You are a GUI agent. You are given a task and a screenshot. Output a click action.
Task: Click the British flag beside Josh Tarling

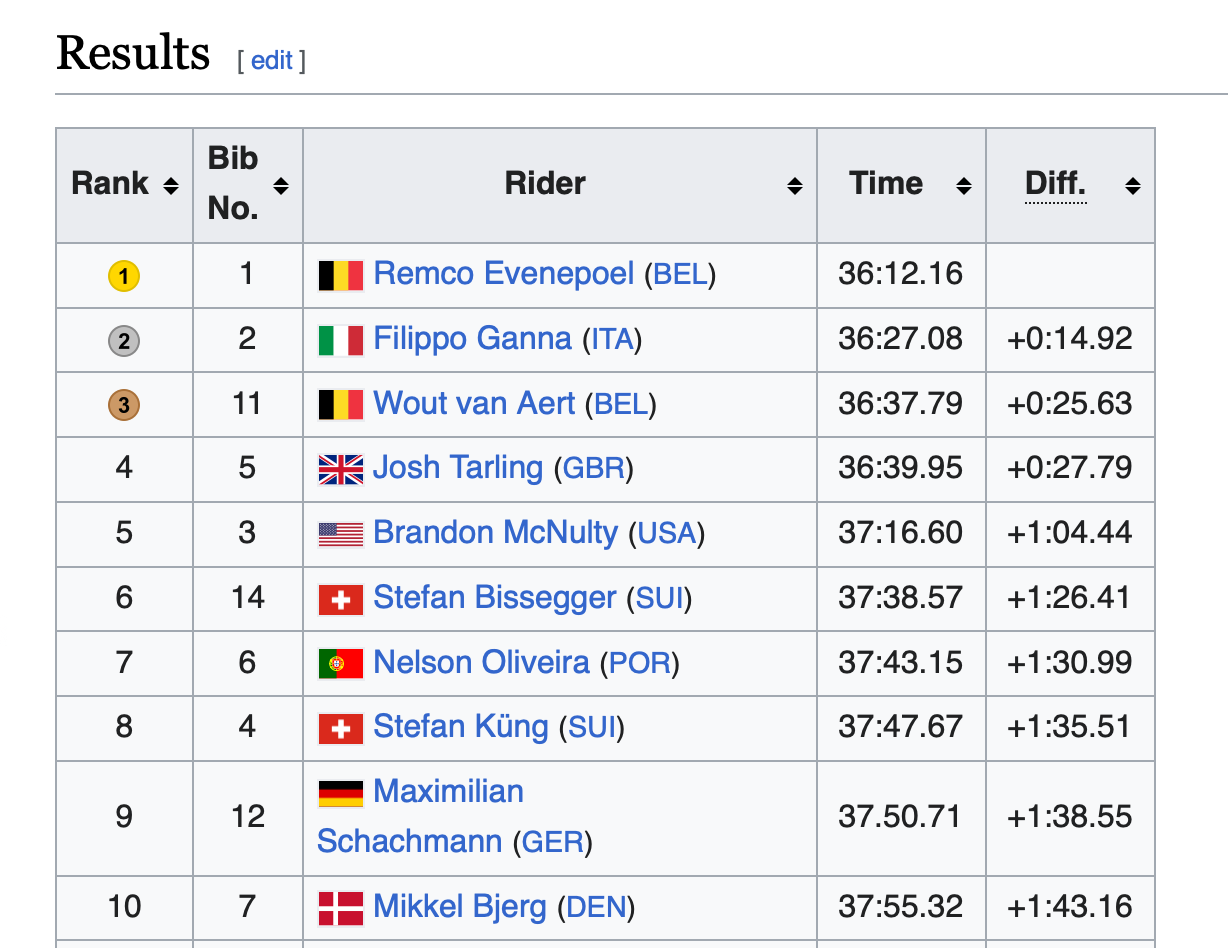(341, 469)
